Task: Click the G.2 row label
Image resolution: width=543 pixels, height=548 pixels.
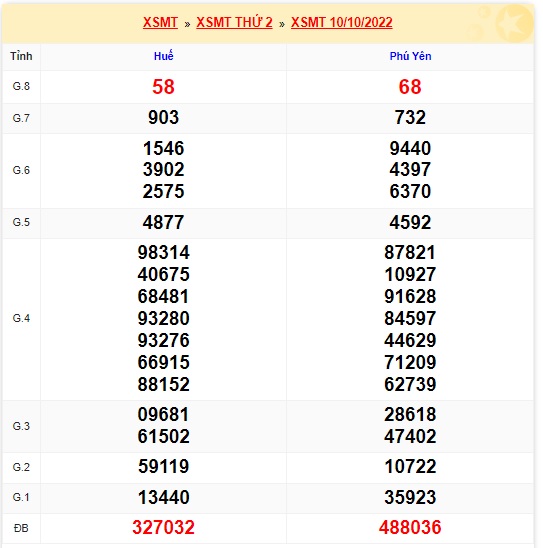Action: [x=21, y=467]
